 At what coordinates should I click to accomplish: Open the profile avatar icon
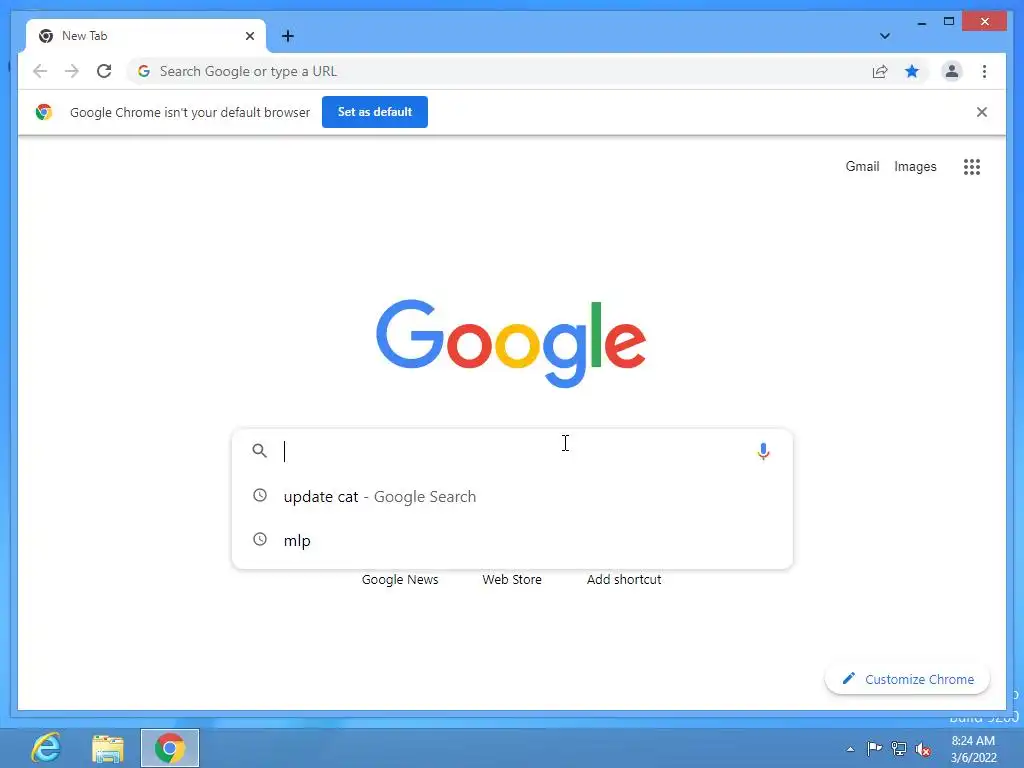952,71
